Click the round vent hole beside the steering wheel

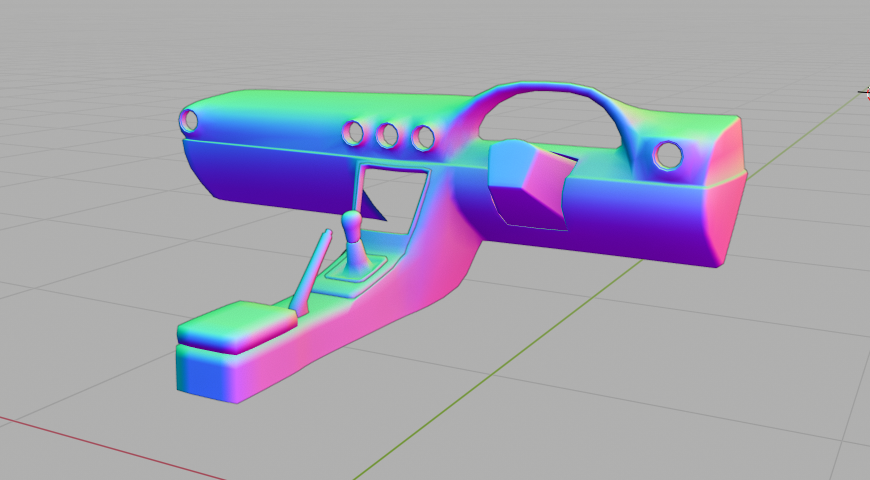tap(667, 156)
